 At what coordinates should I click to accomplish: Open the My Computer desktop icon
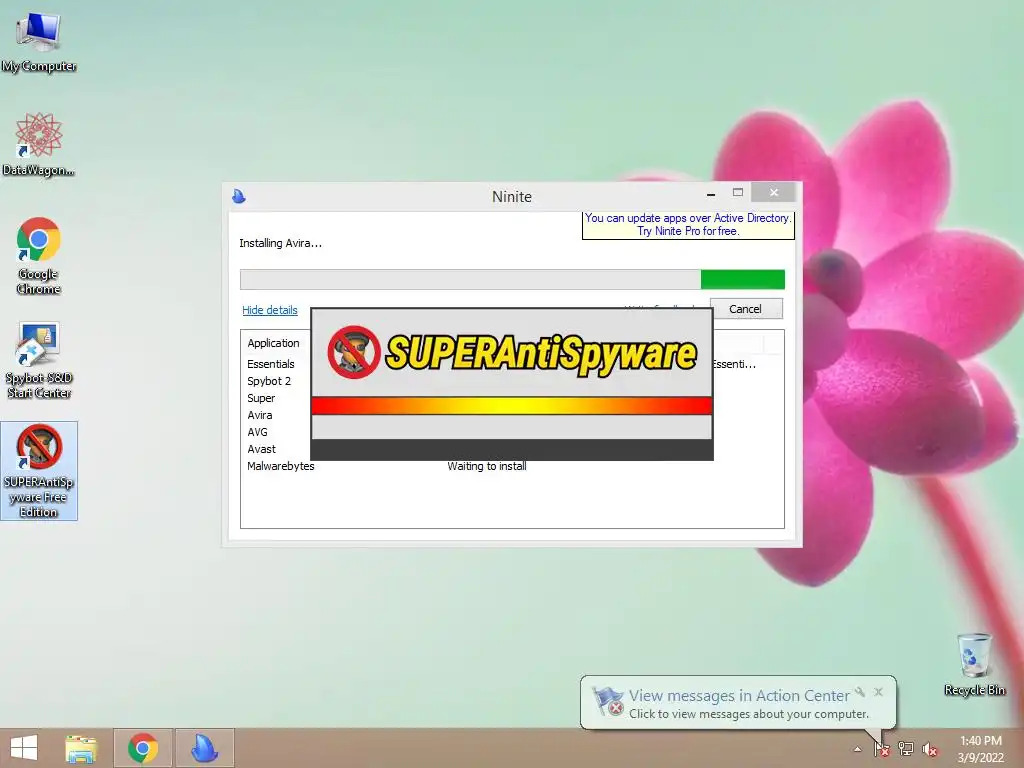39,41
